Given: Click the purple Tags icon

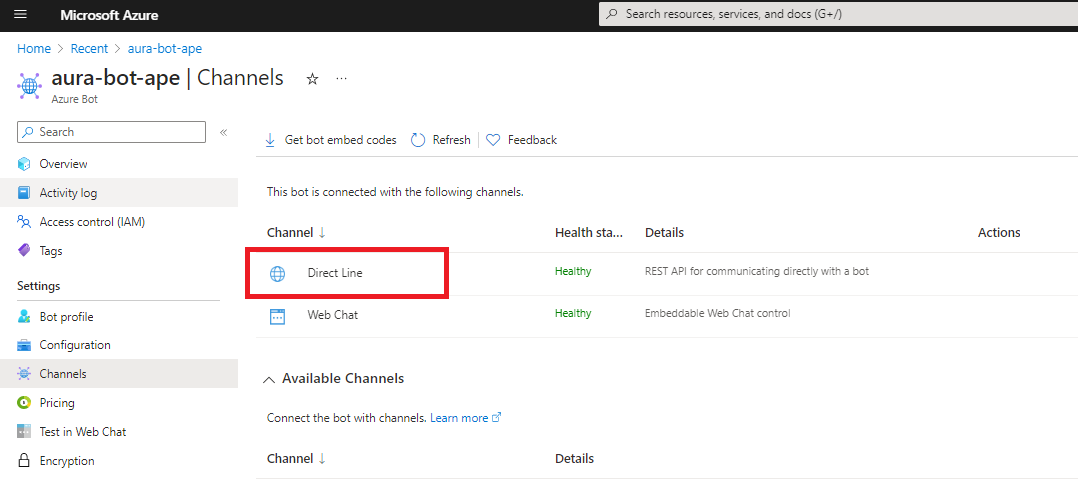Looking at the screenshot, I should [24, 250].
